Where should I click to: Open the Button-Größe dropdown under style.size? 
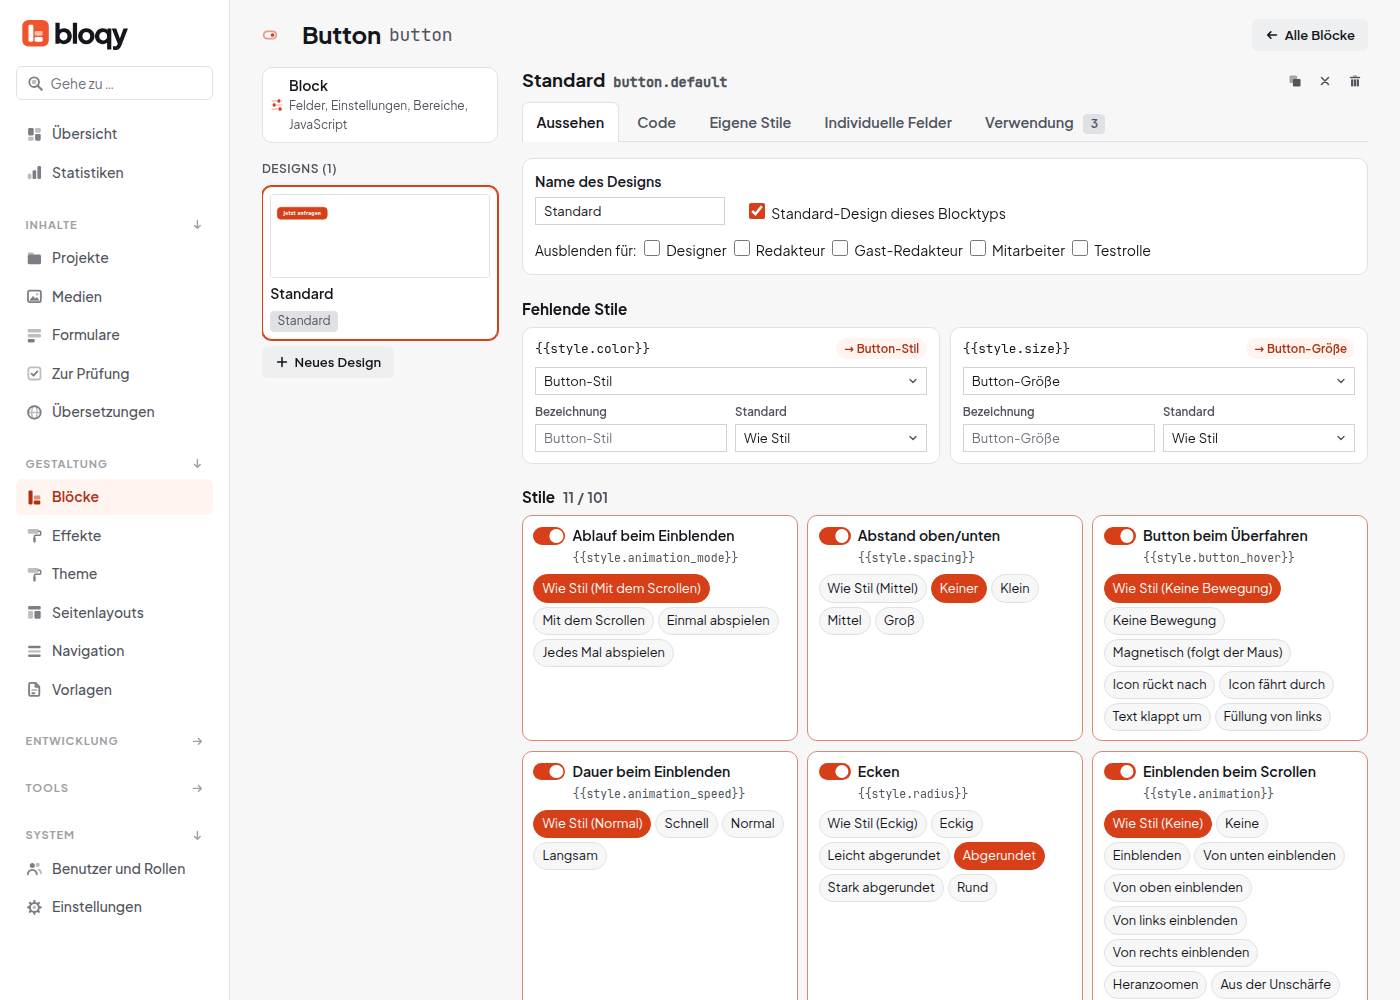pos(1159,381)
